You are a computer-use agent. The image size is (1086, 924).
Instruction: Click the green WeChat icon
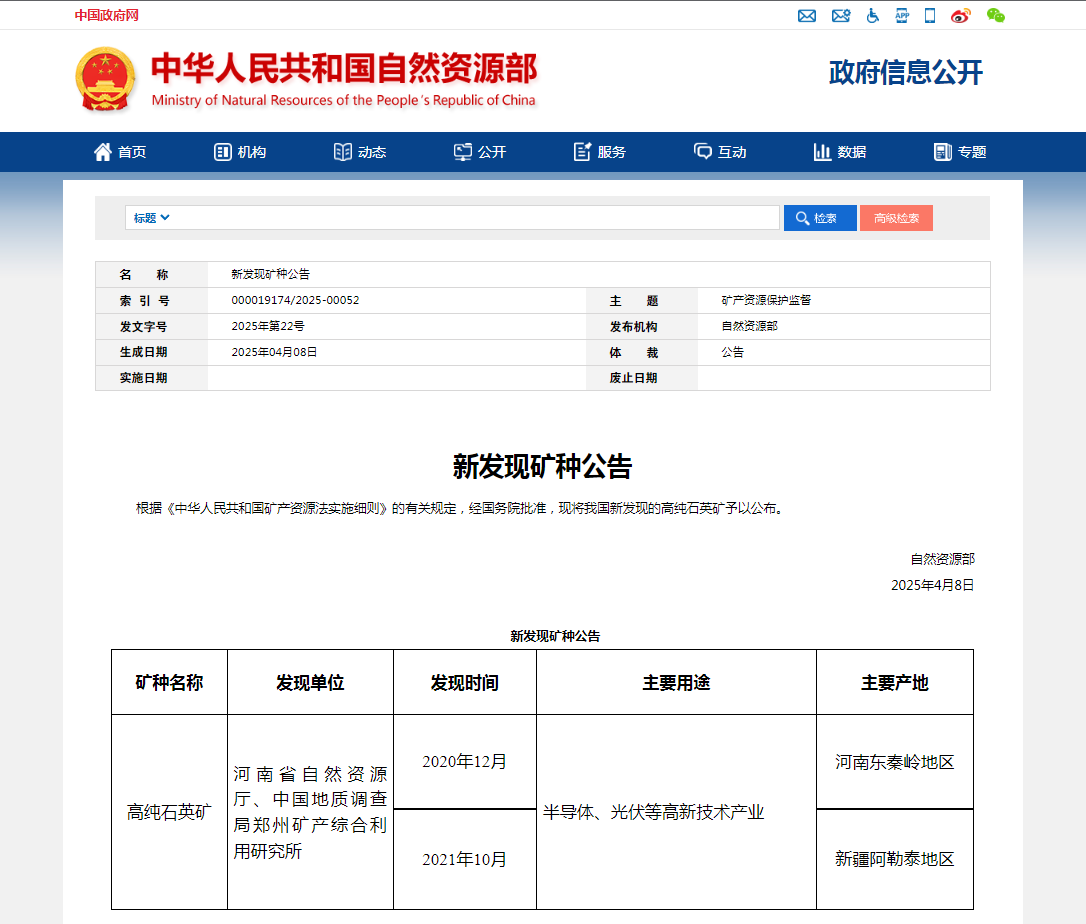pos(995,15)
